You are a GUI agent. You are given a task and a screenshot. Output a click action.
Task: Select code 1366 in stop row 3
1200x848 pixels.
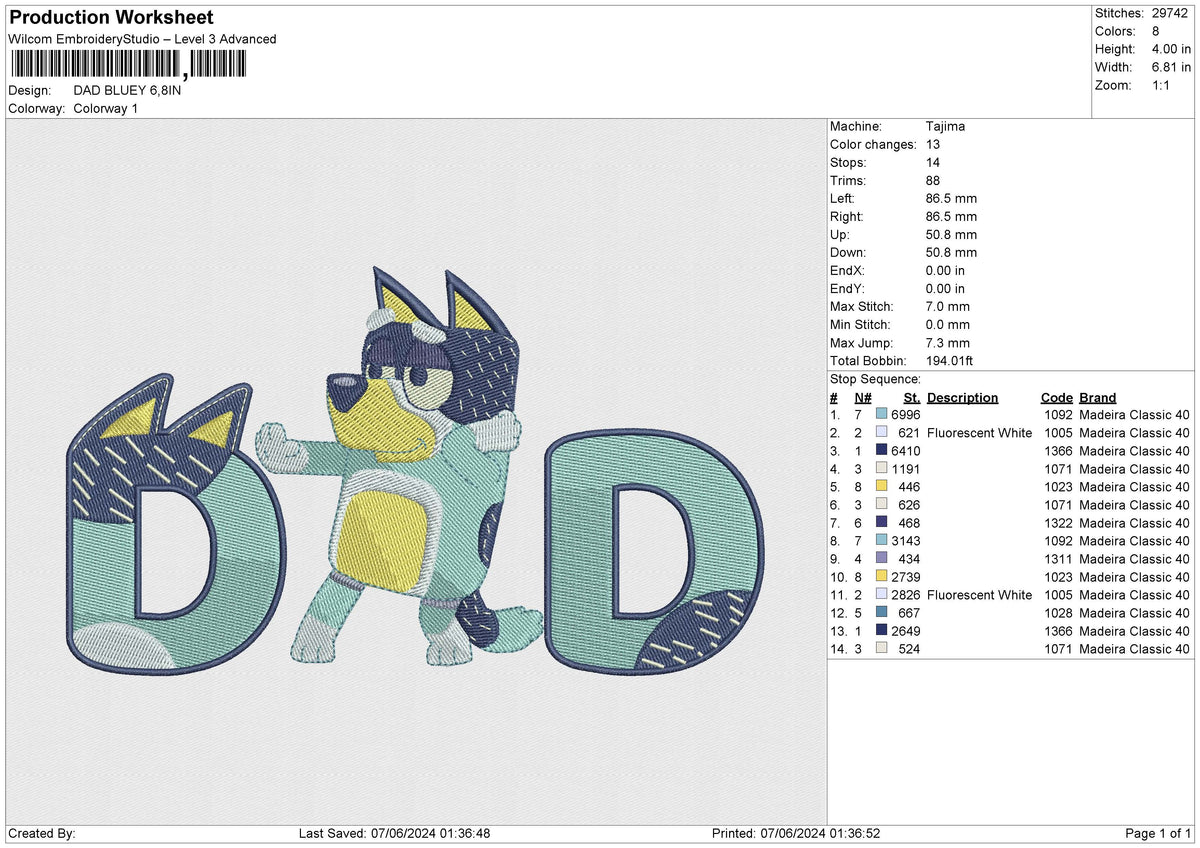[x=1059, y=451]
